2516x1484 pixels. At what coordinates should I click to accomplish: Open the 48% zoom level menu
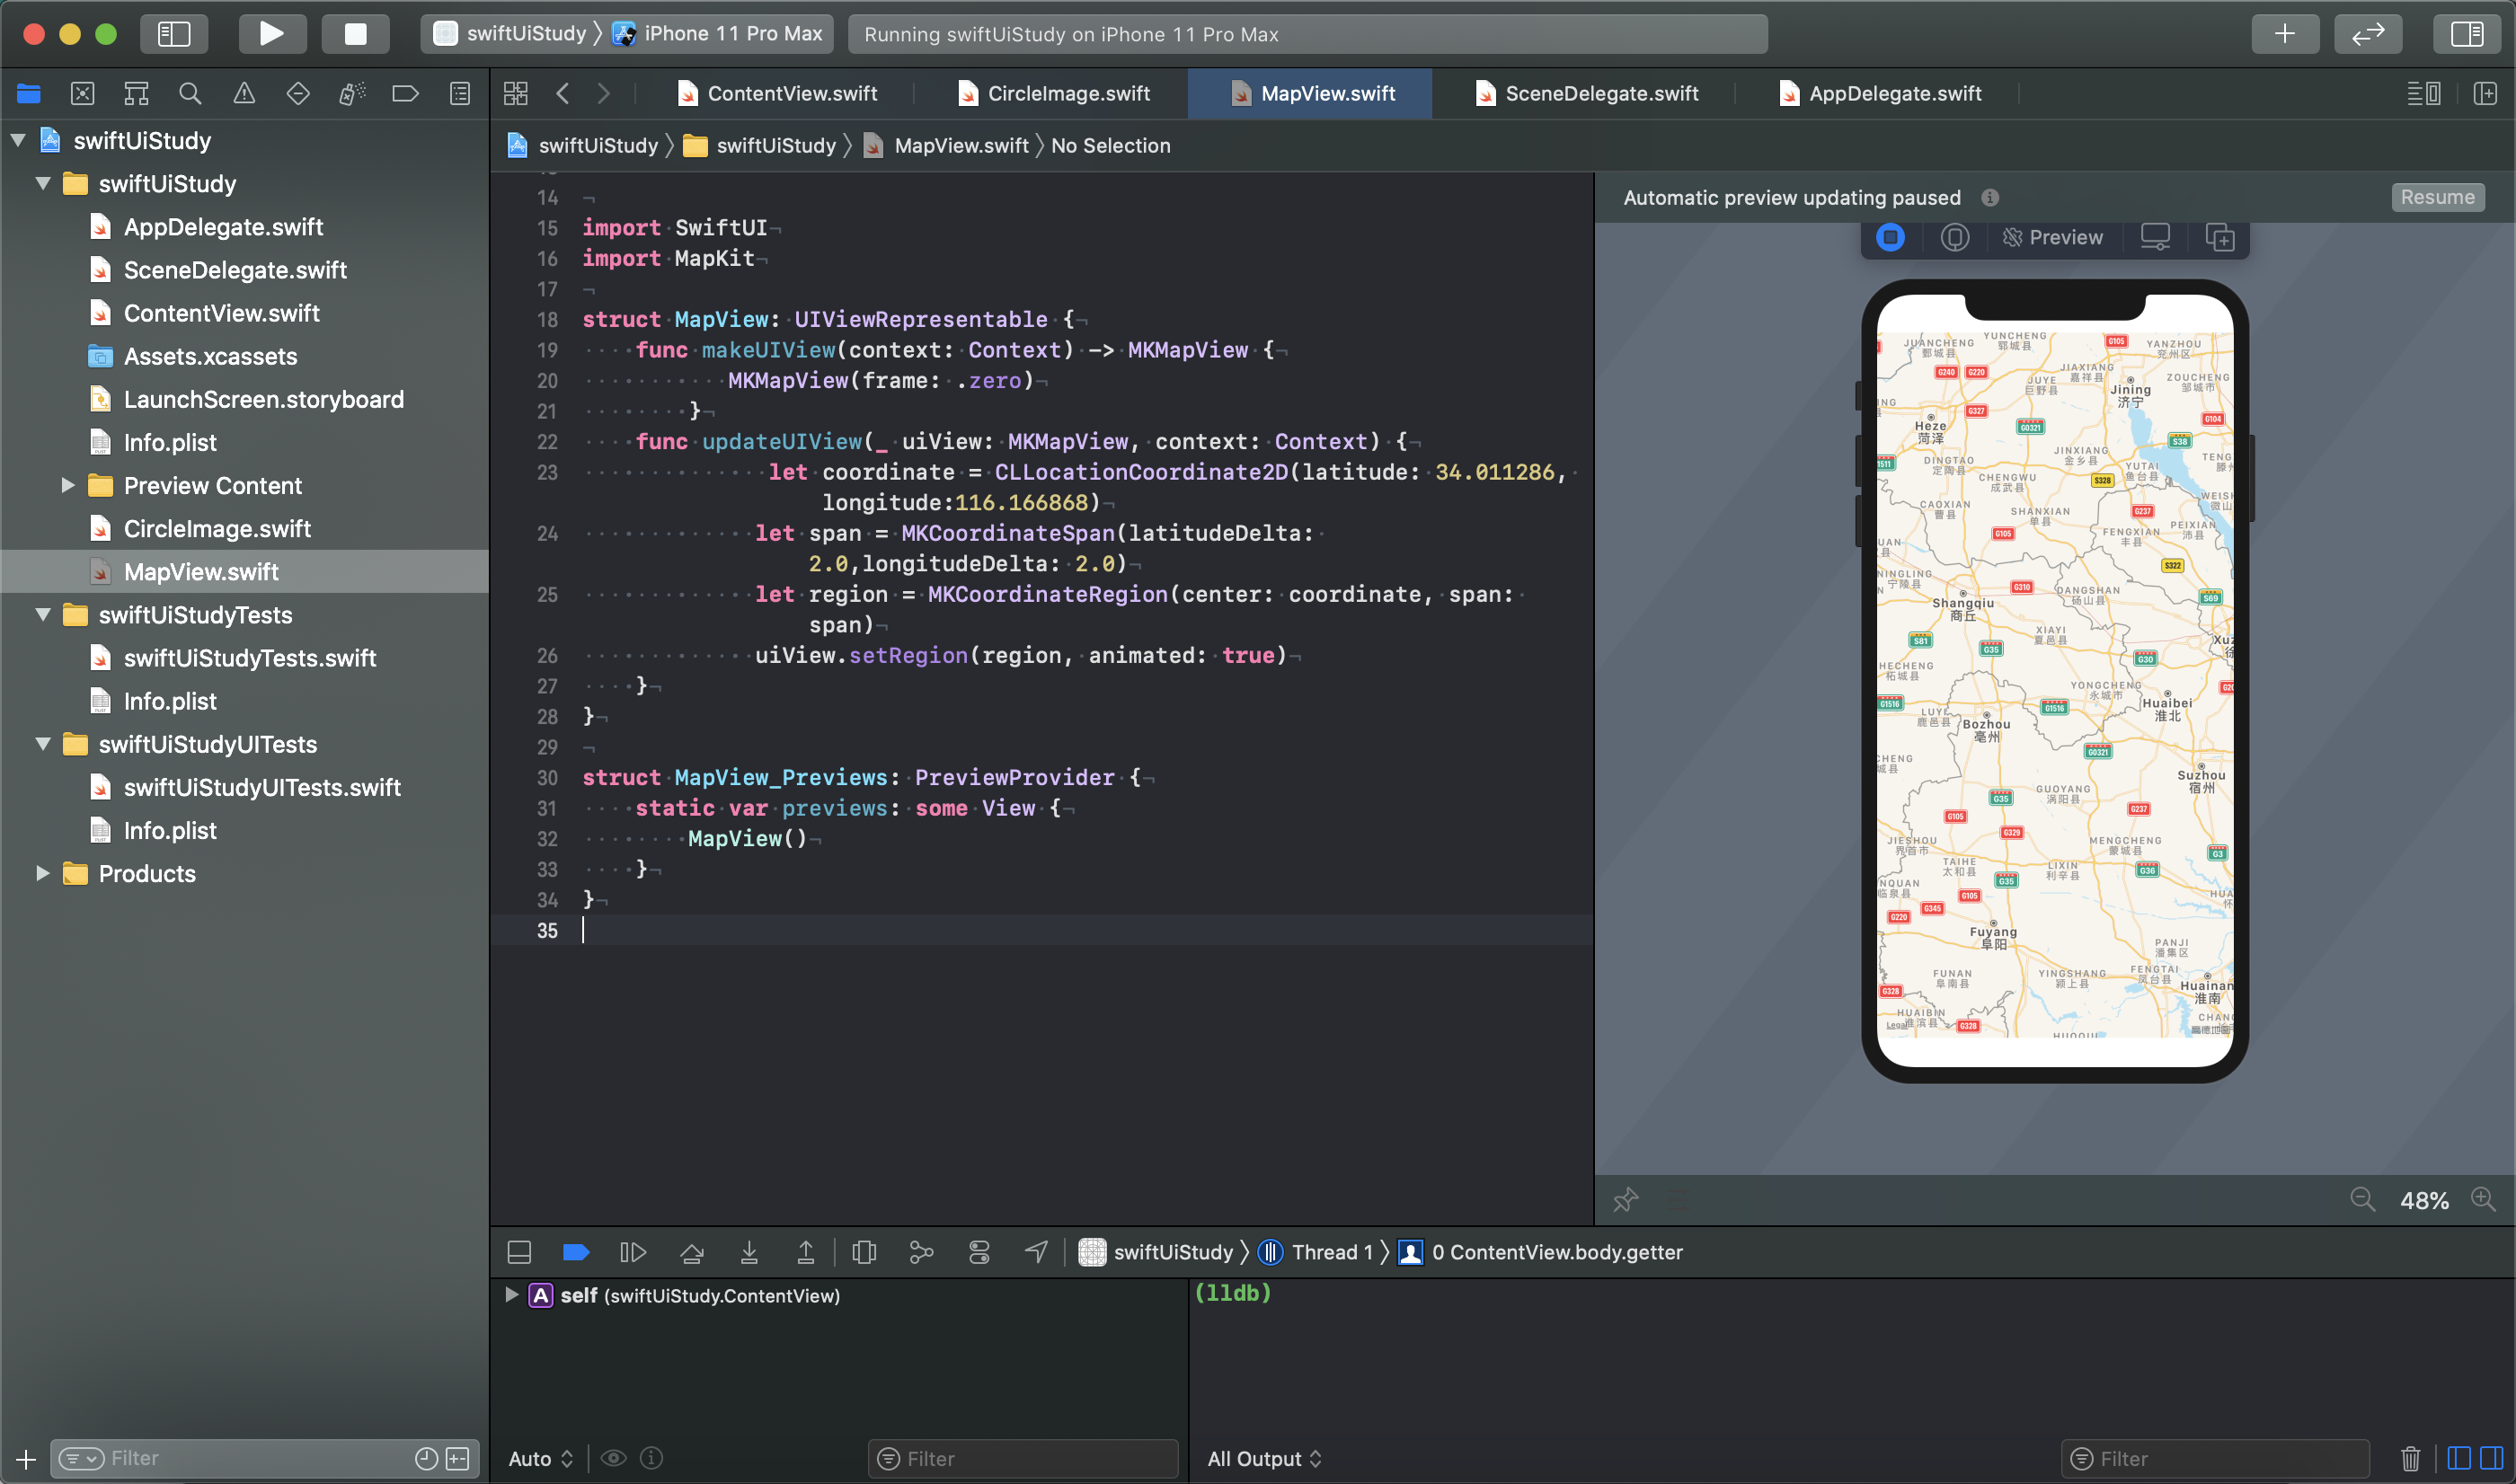click(2424, 1200)
